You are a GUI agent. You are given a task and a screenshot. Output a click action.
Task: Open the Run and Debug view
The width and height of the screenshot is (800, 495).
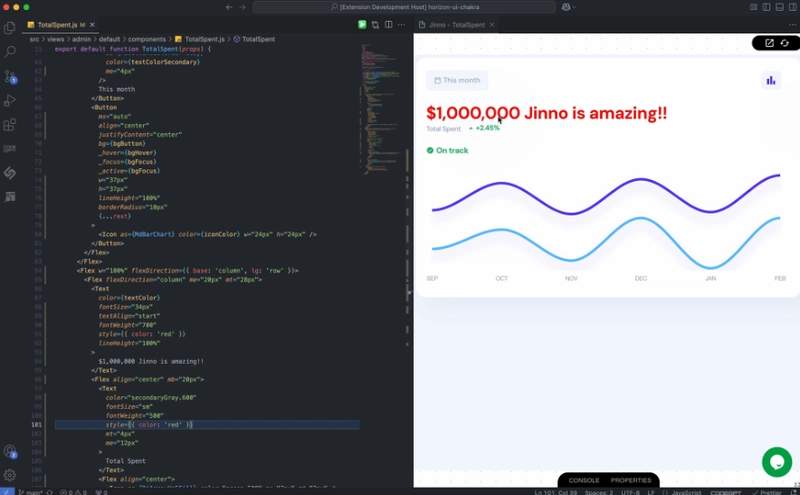(x=10, y=101)
